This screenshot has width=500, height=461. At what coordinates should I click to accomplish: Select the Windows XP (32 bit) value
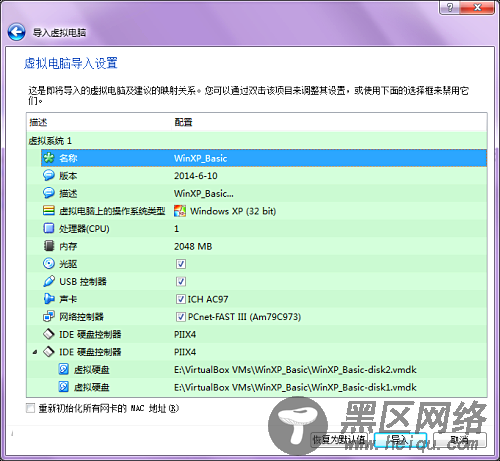[233, 211]
